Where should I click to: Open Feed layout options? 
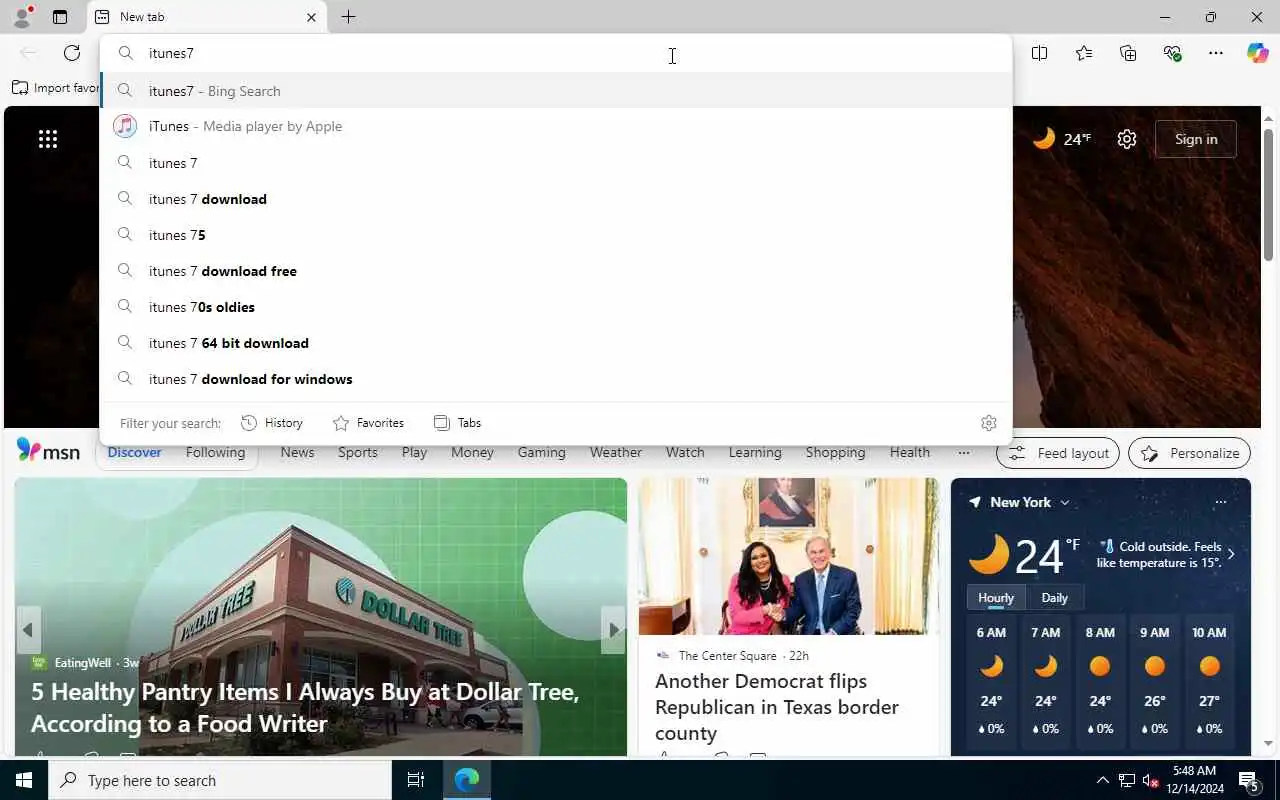click(x=1058, y=453)
